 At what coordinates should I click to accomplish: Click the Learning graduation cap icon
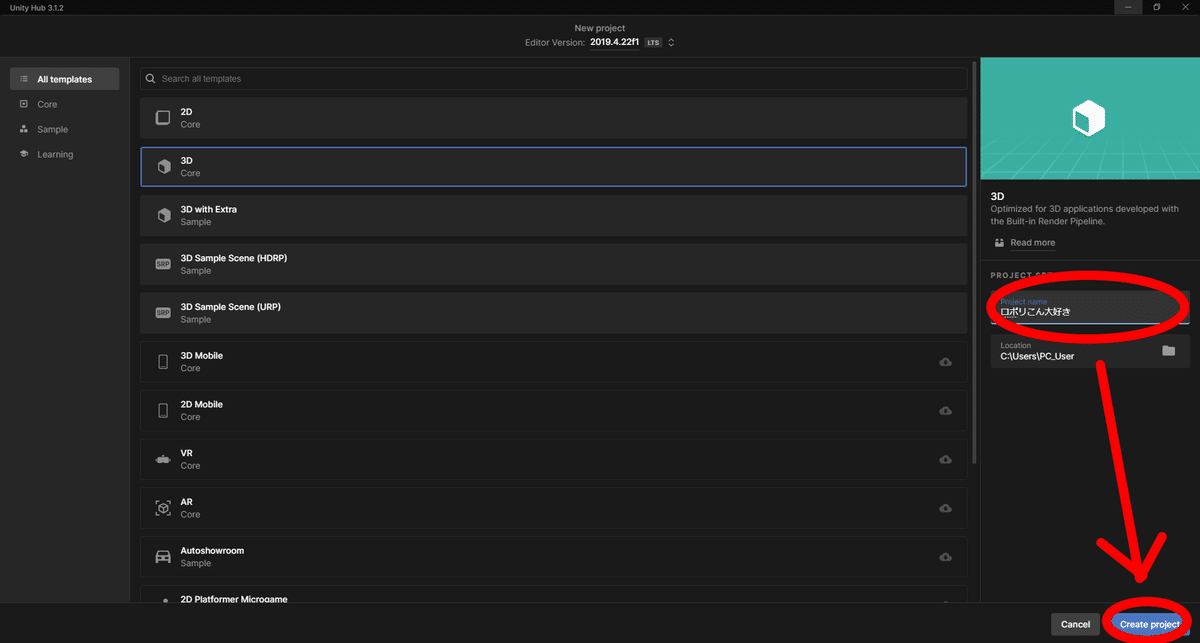tap(24, 154)
